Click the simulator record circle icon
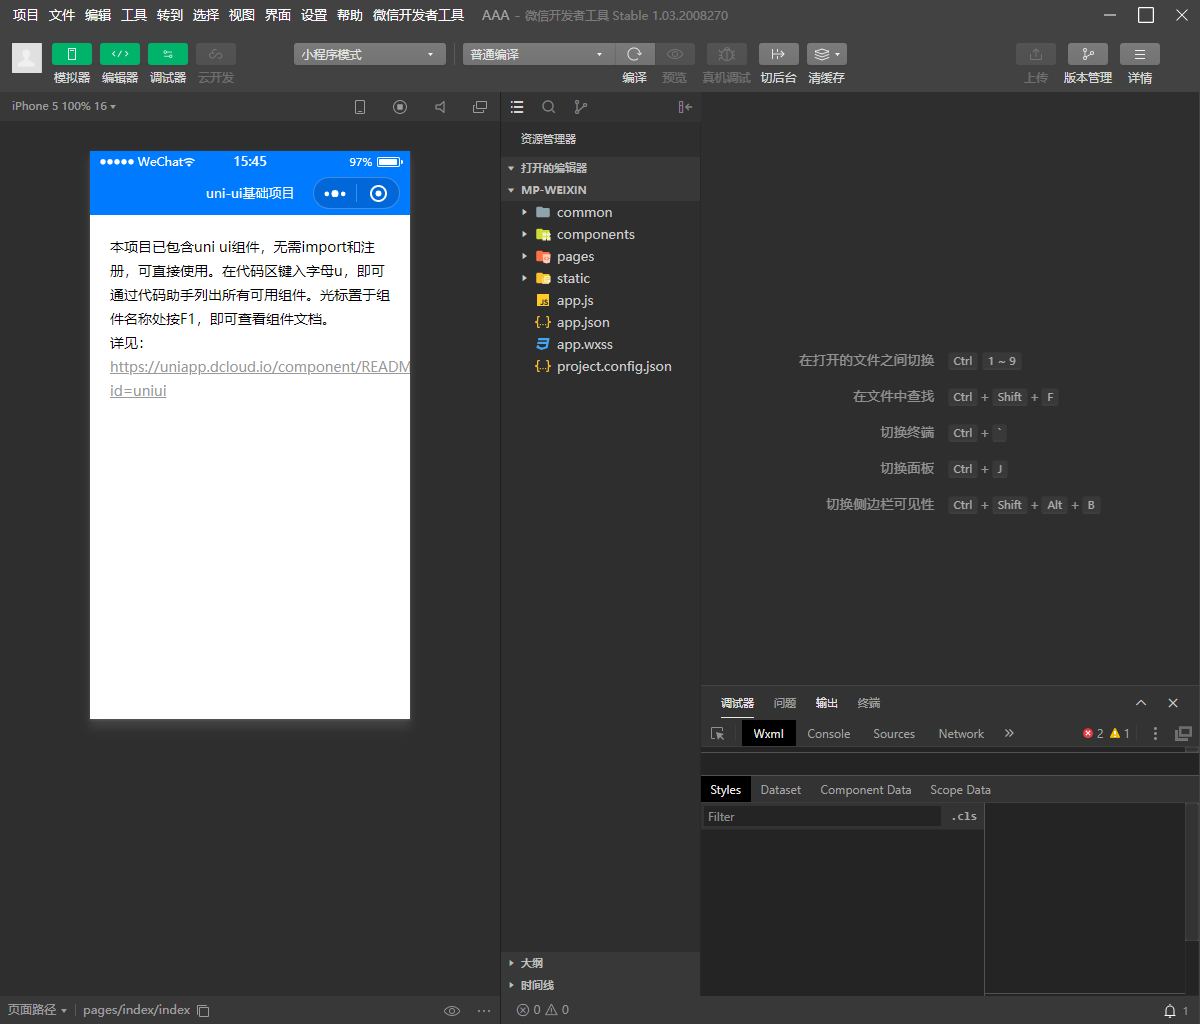 [400, 107]
